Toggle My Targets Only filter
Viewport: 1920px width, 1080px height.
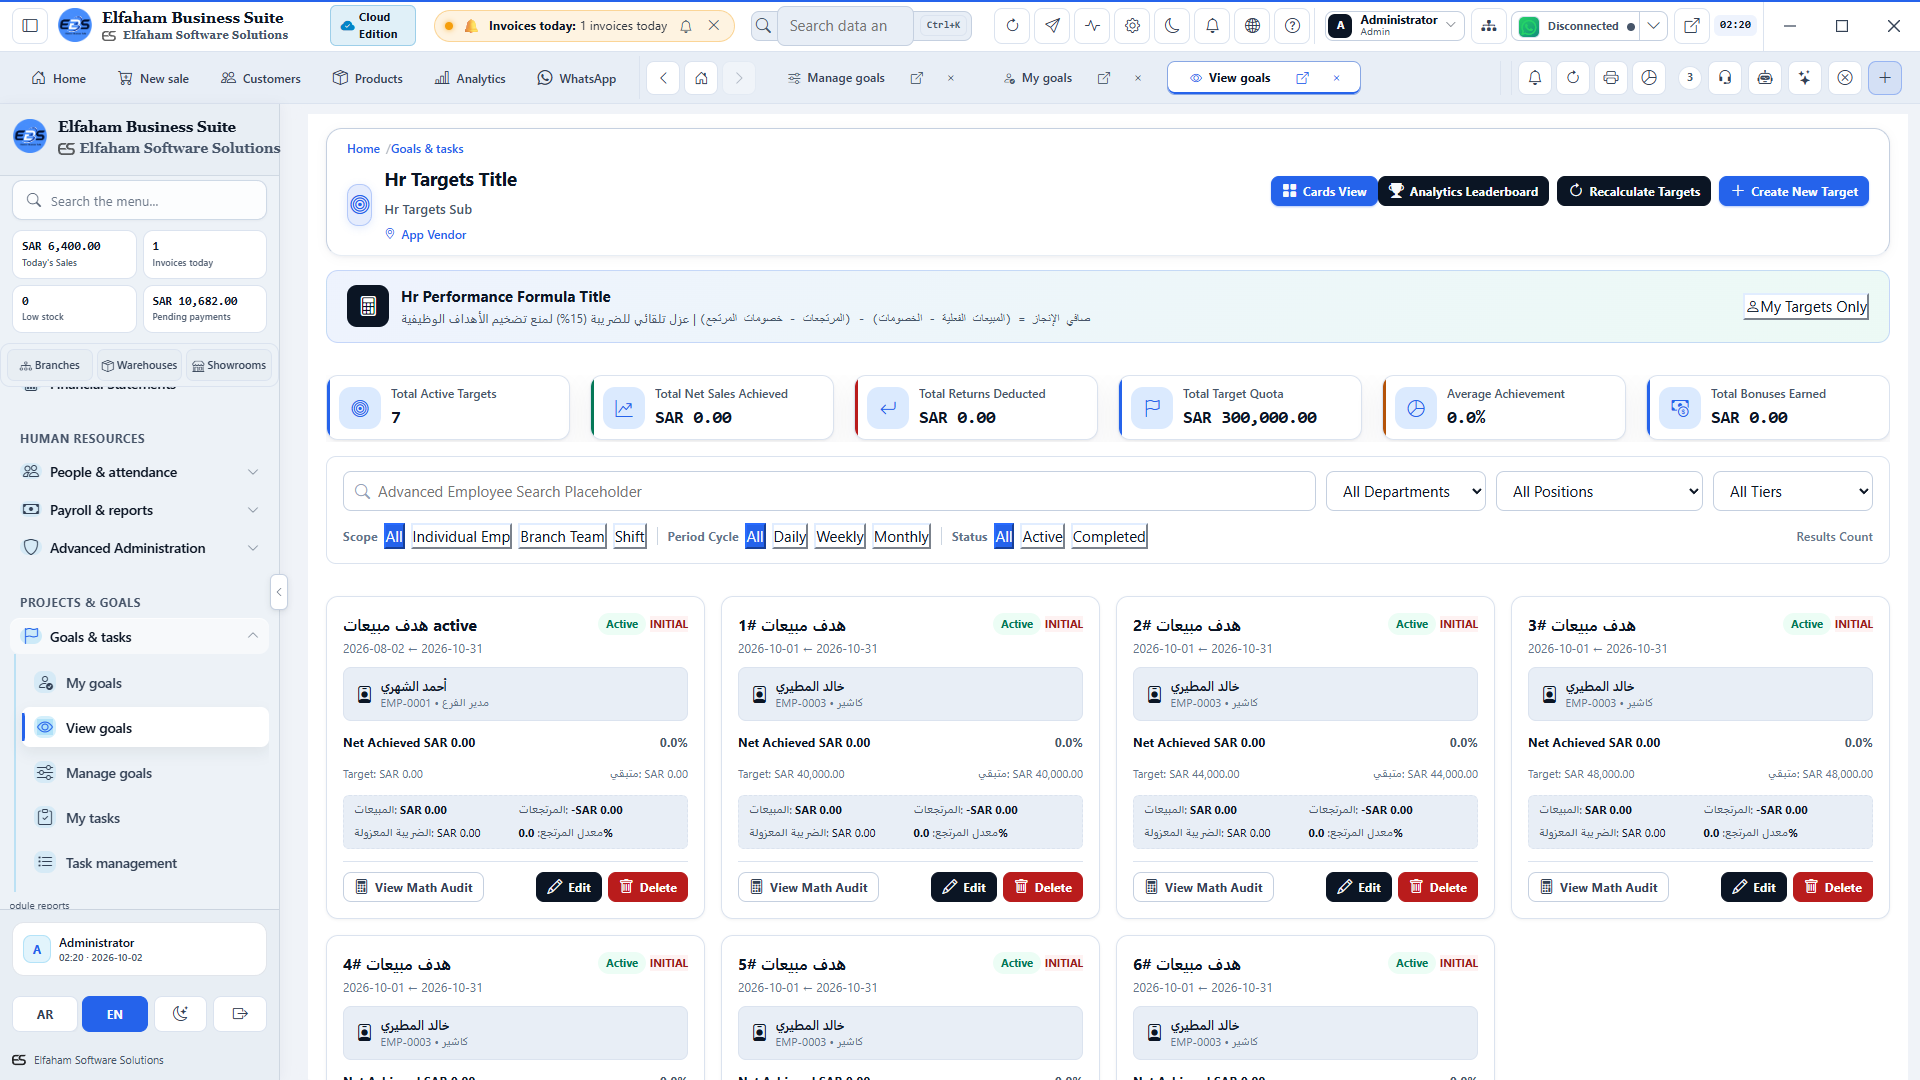[1806, 307]
